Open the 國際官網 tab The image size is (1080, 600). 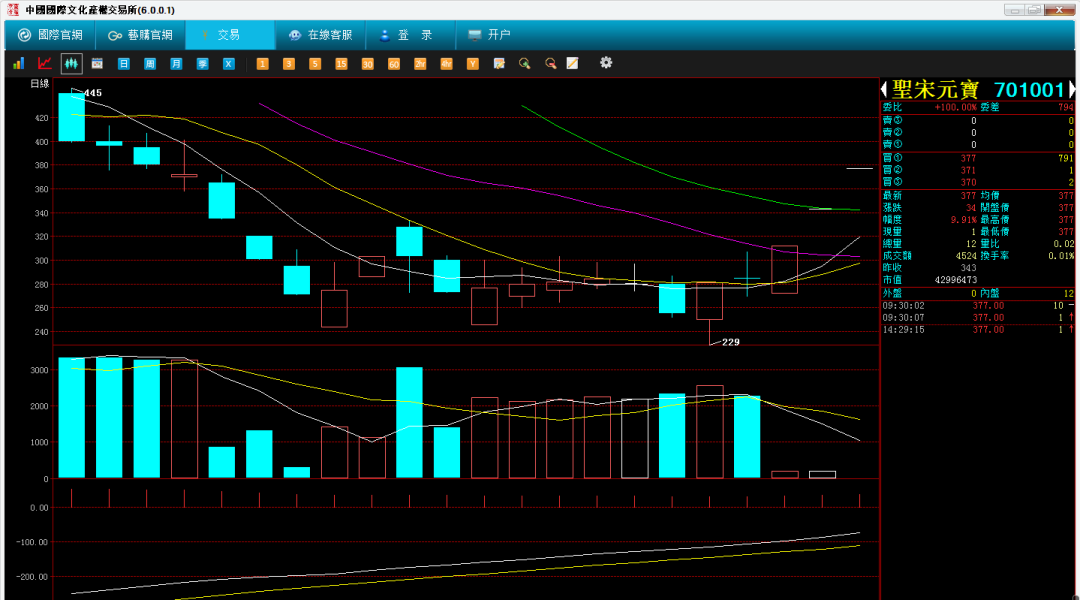click(50, 34)
